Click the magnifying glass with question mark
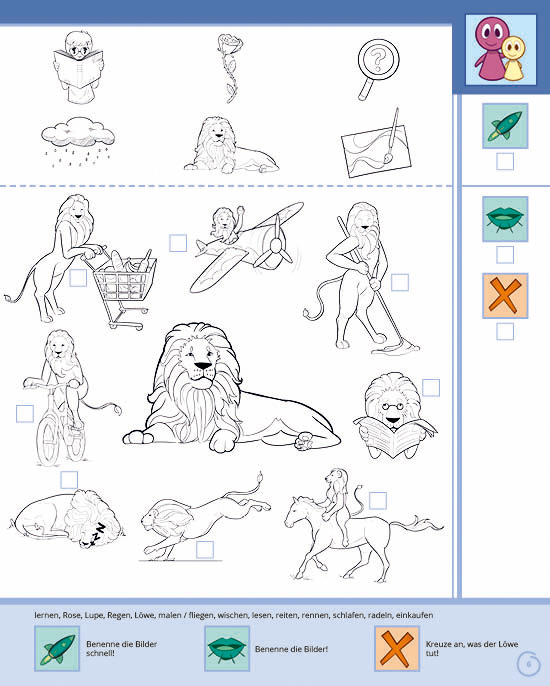Viewport: 550px width, 686px height. coord(377,69)
